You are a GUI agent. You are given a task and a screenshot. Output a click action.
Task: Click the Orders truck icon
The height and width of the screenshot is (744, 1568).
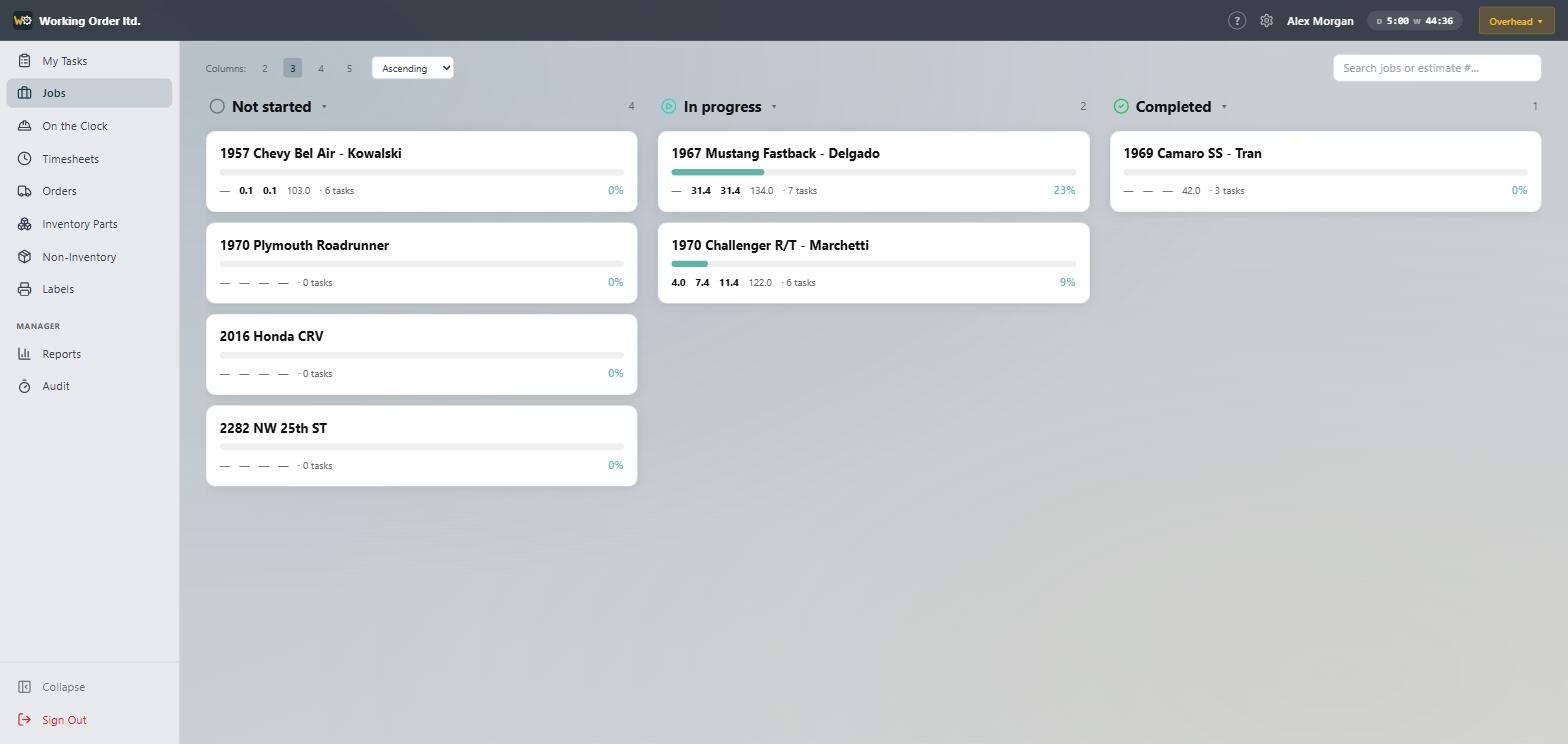click(x=24, y=191)
